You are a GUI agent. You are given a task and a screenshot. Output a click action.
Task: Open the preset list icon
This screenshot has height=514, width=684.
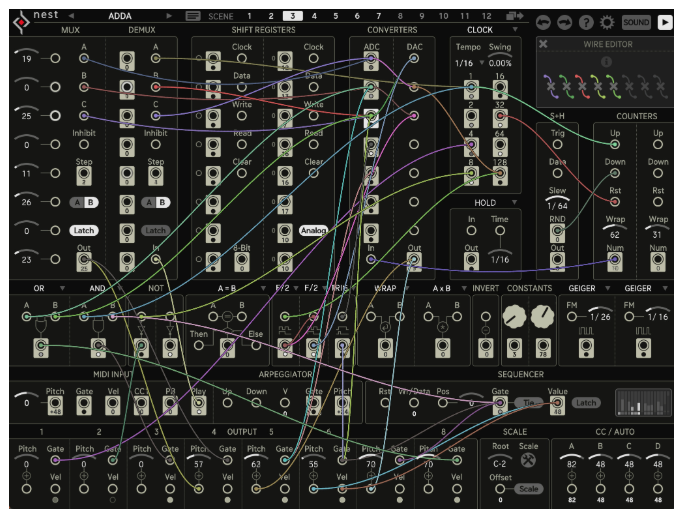[x=193, y=16]
